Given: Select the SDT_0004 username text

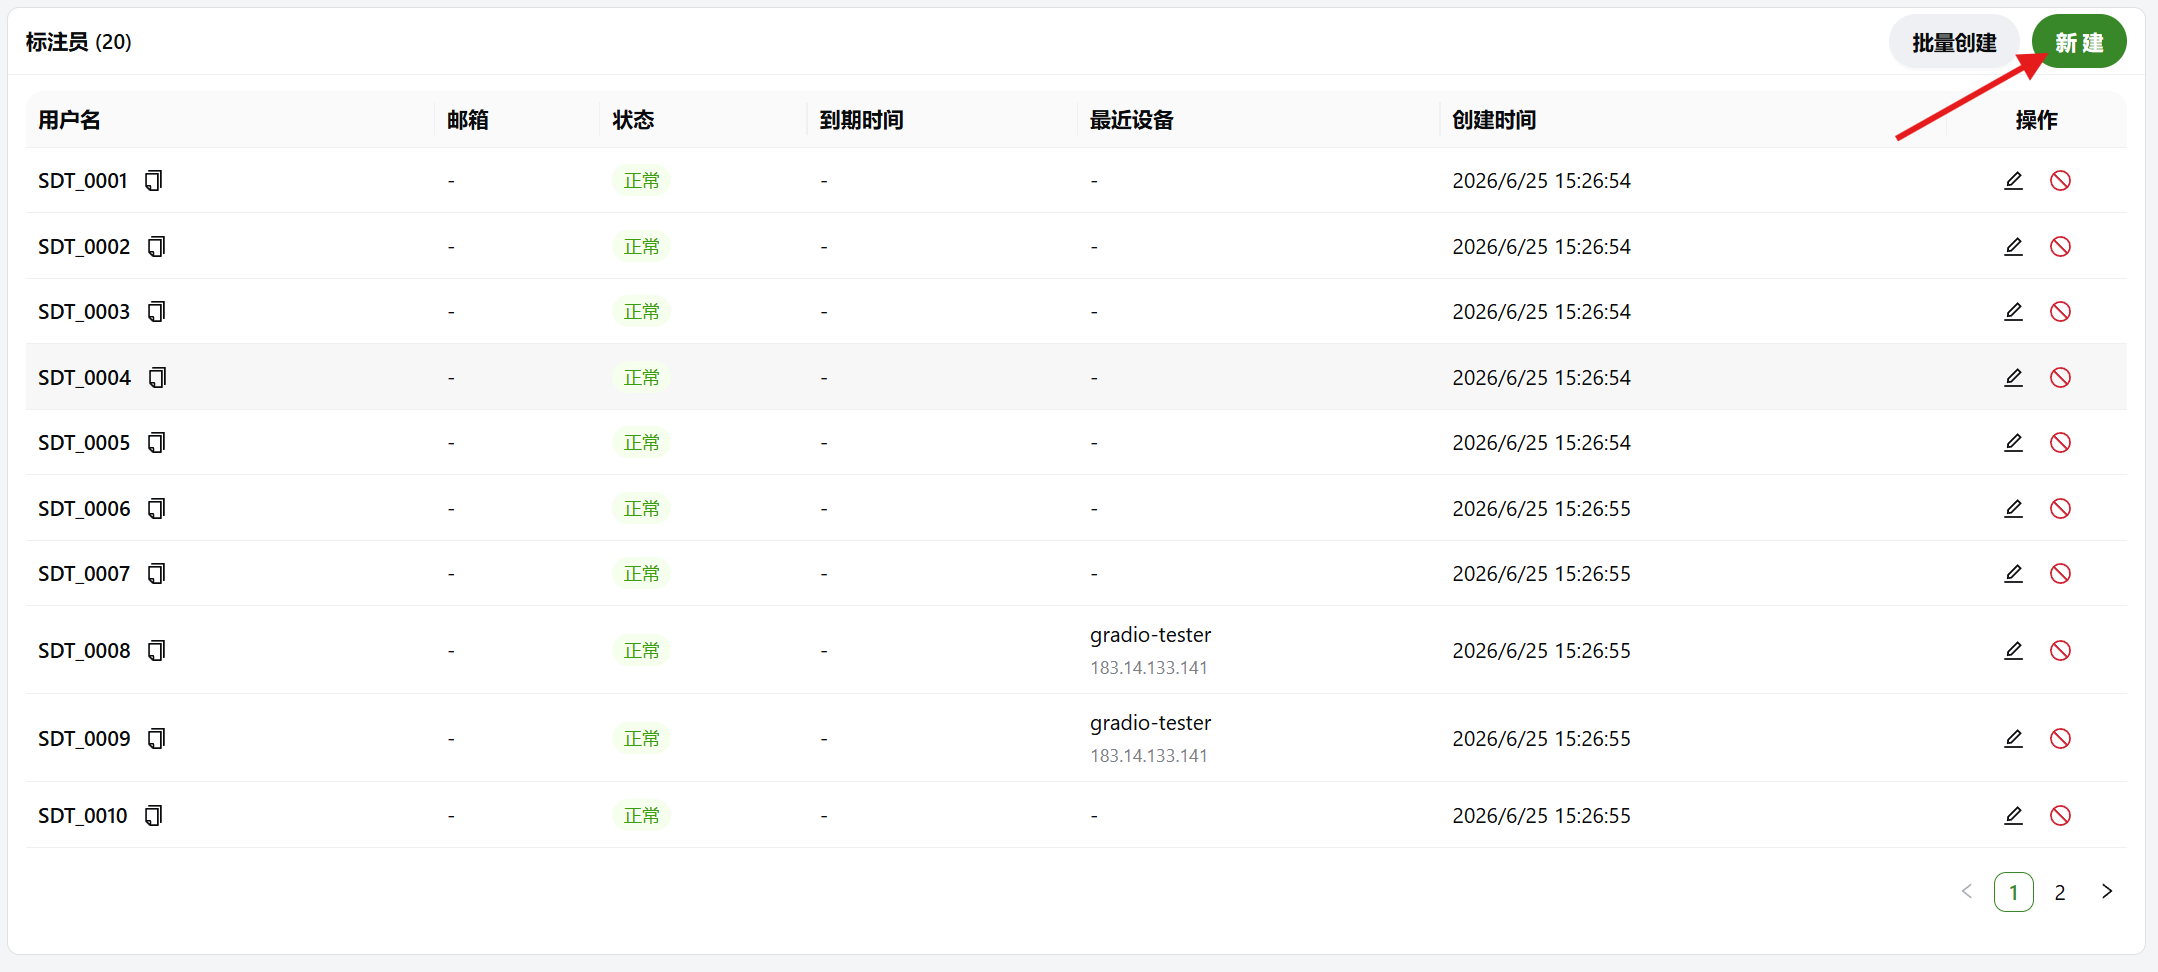Looking at the screenshot, I should [84, 378].
